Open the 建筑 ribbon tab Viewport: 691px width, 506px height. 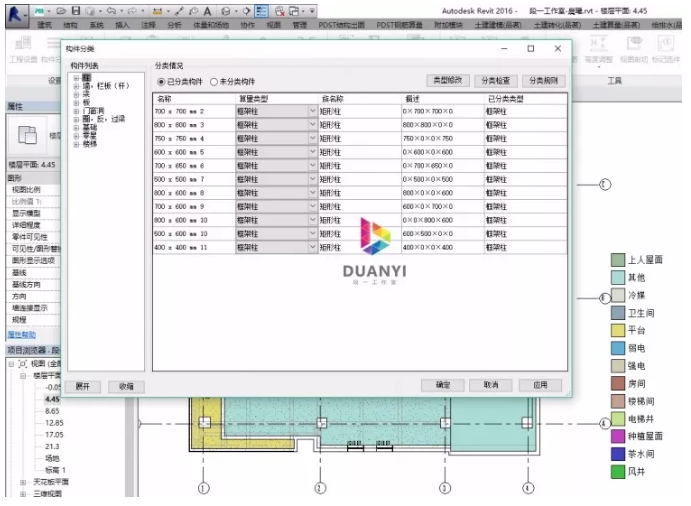tap(45, 25)
